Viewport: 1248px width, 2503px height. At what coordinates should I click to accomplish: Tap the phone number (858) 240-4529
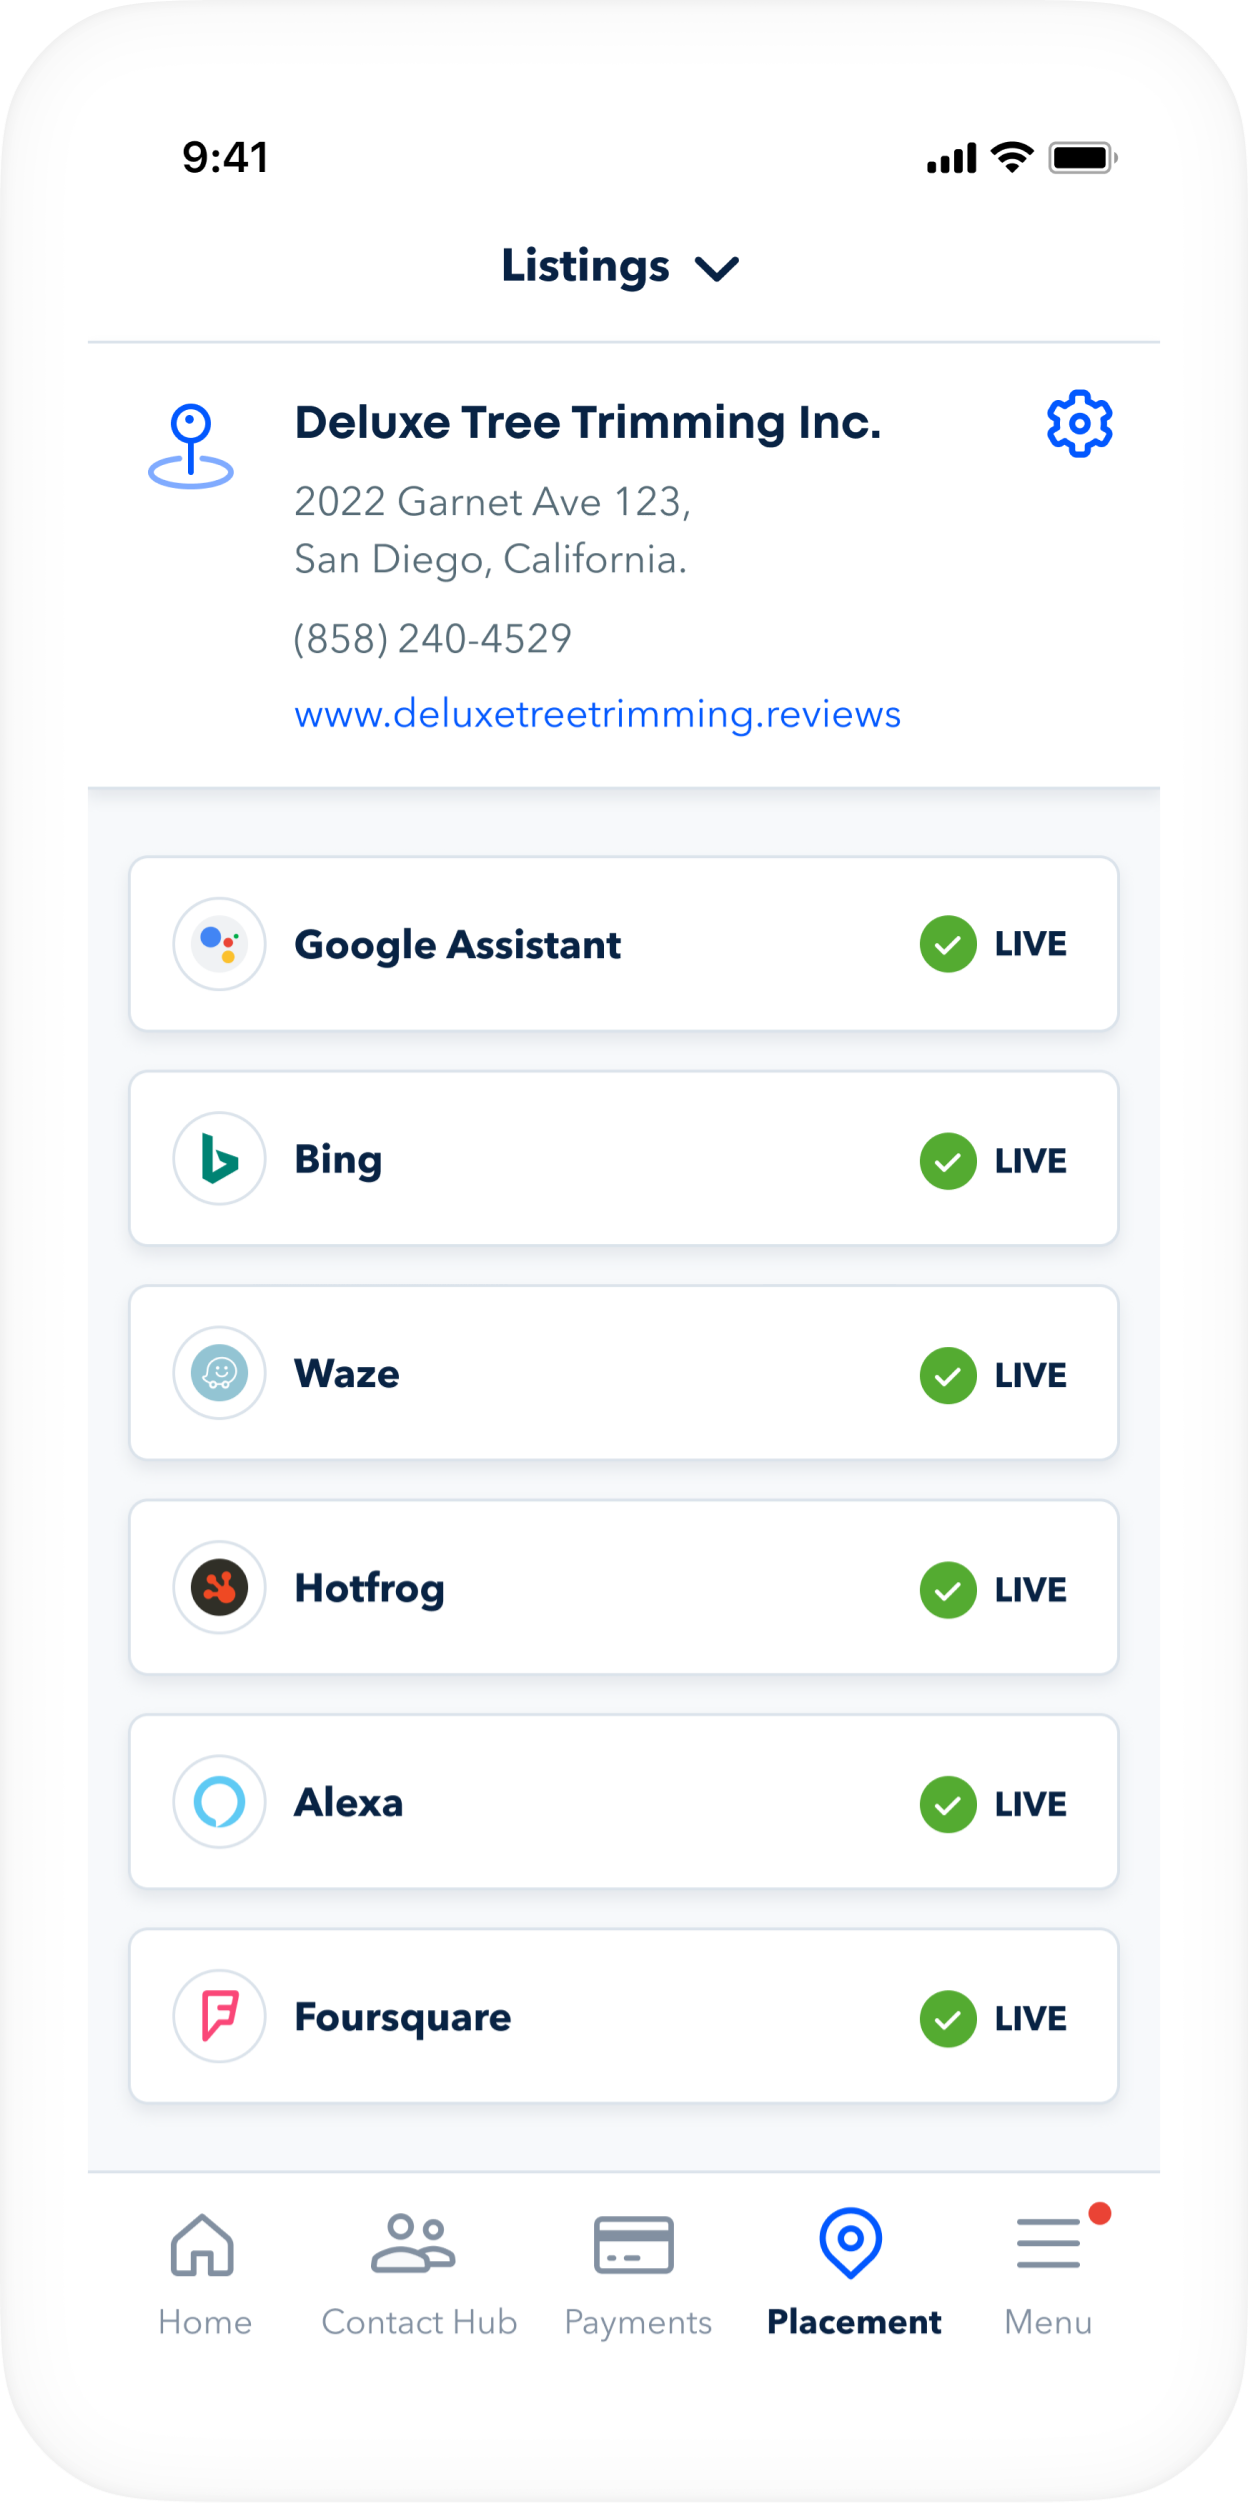tap(432, 638)
